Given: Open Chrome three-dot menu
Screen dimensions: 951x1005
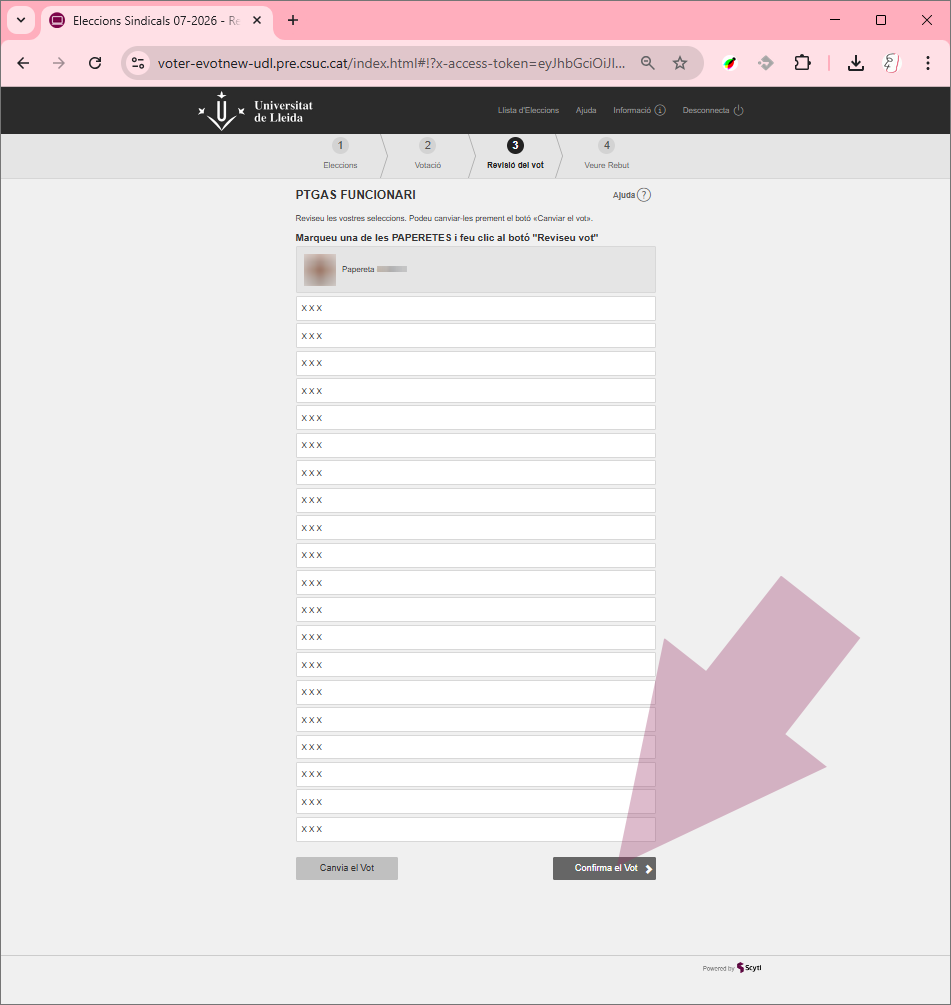Looking at the screenshot, I should [927, 63].
